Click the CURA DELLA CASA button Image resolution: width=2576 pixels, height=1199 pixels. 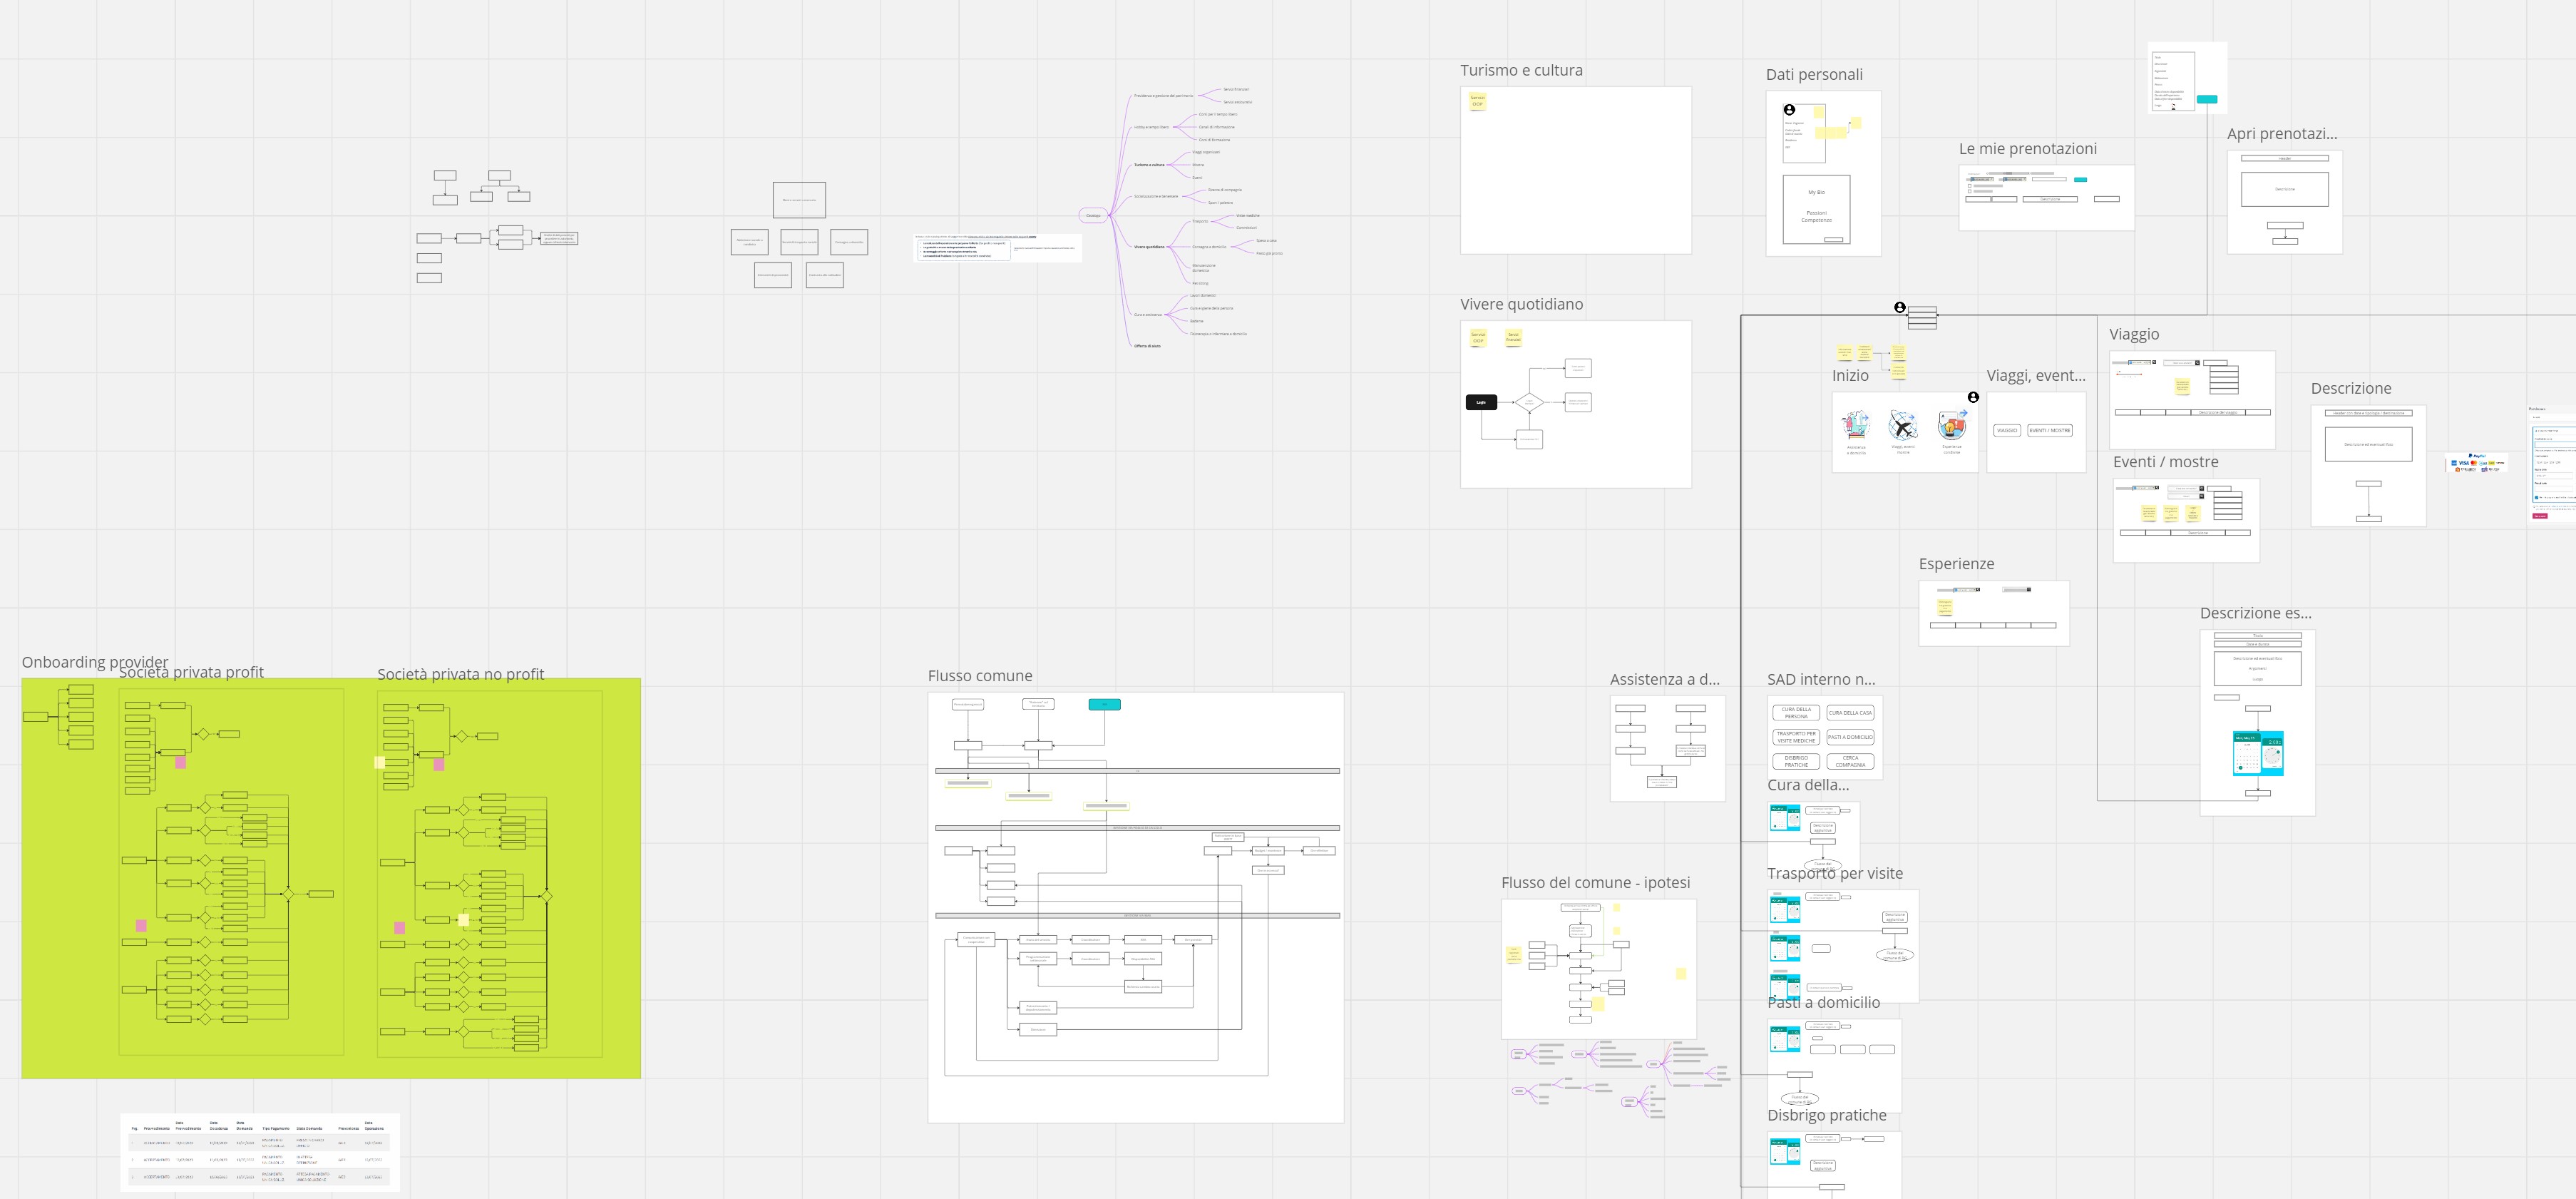pyautogui.click(x=1850, y=713)
